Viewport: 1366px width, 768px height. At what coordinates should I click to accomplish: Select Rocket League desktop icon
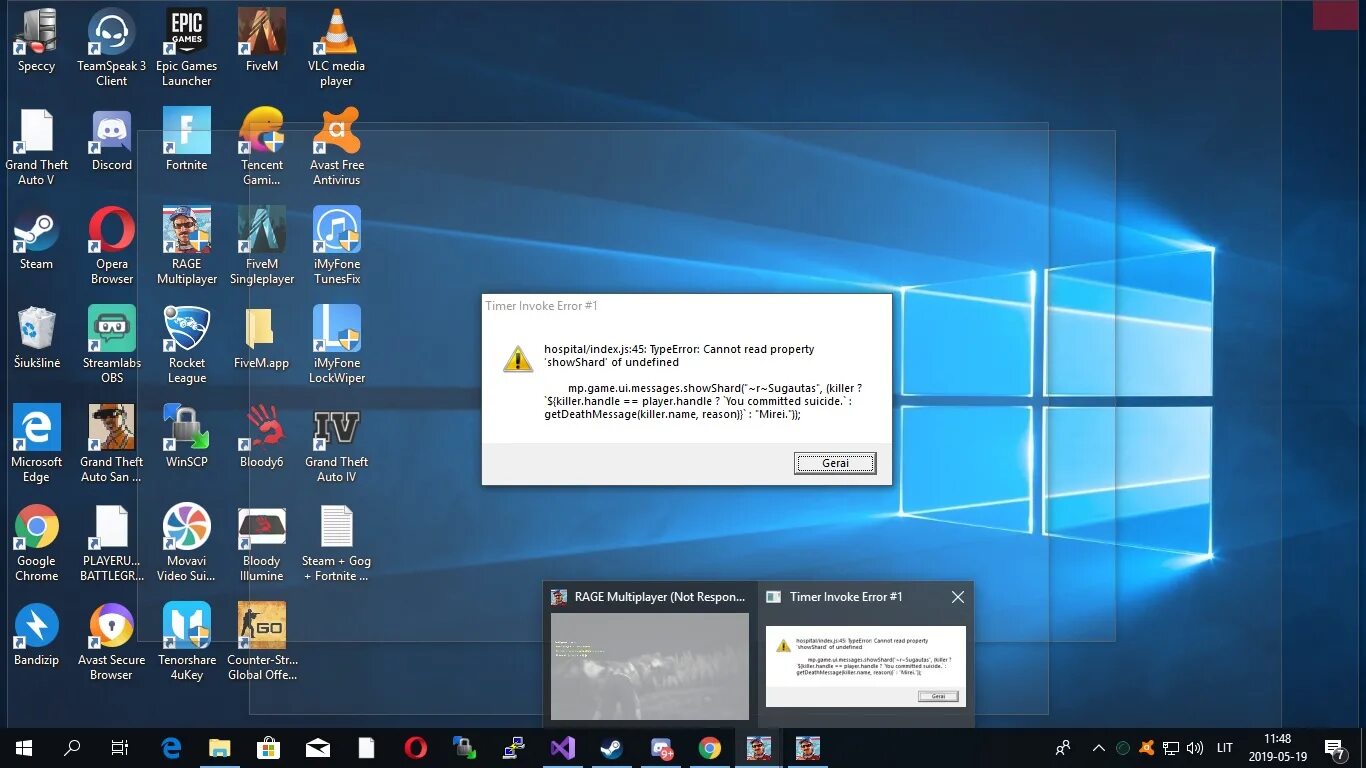[187, 344]
